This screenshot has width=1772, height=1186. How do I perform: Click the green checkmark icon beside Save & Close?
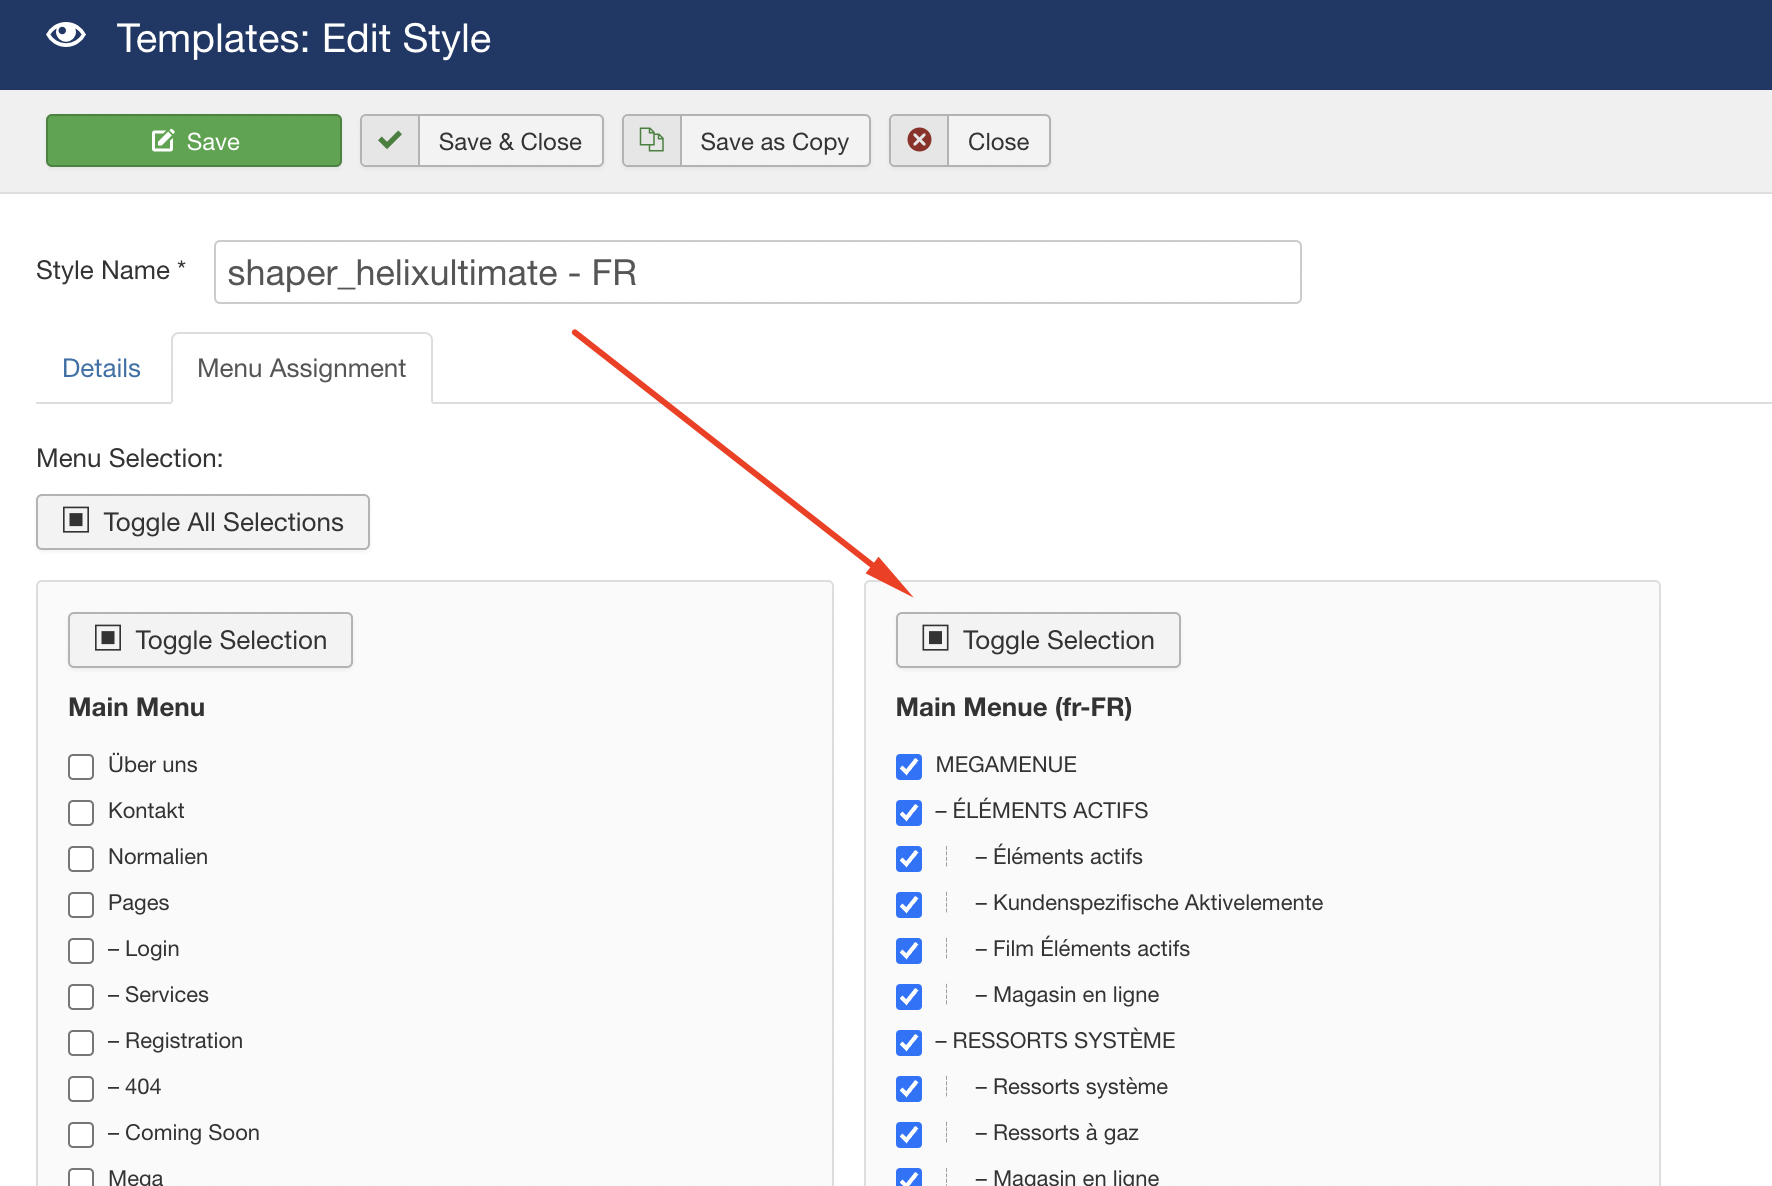pos(390,140)
